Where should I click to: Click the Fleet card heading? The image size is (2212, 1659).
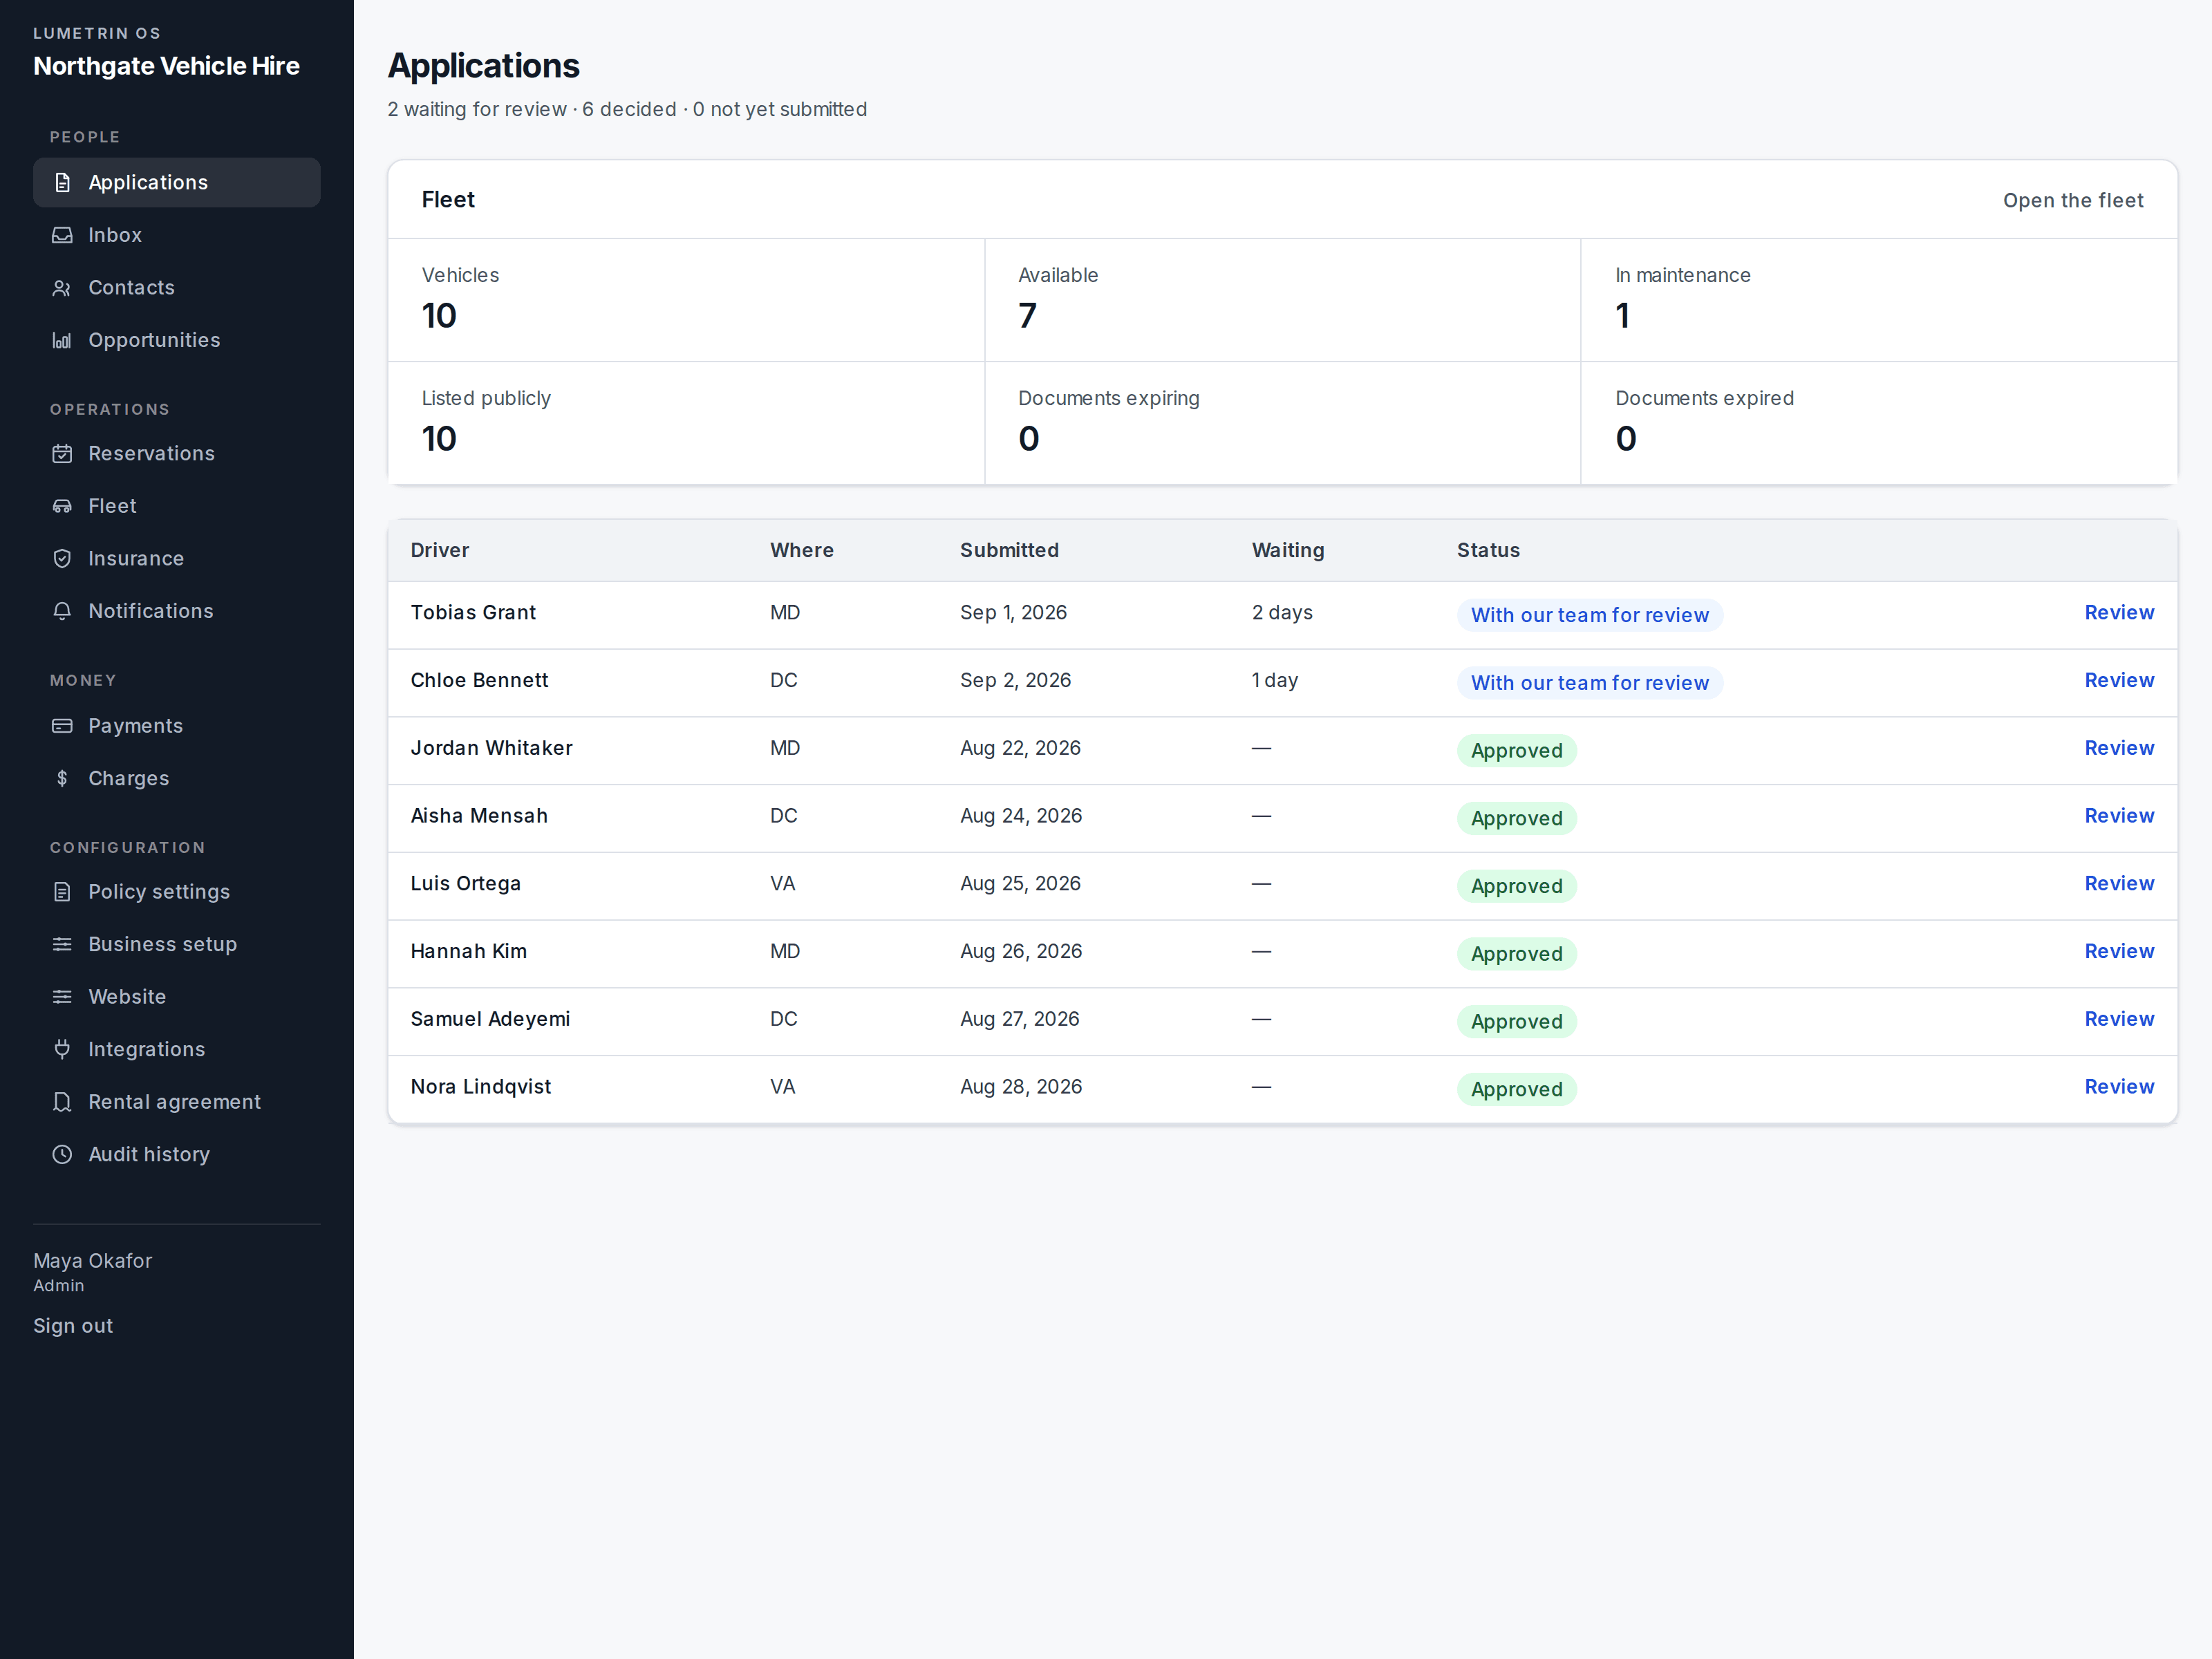pyautogui.click(x=448, y=200)
